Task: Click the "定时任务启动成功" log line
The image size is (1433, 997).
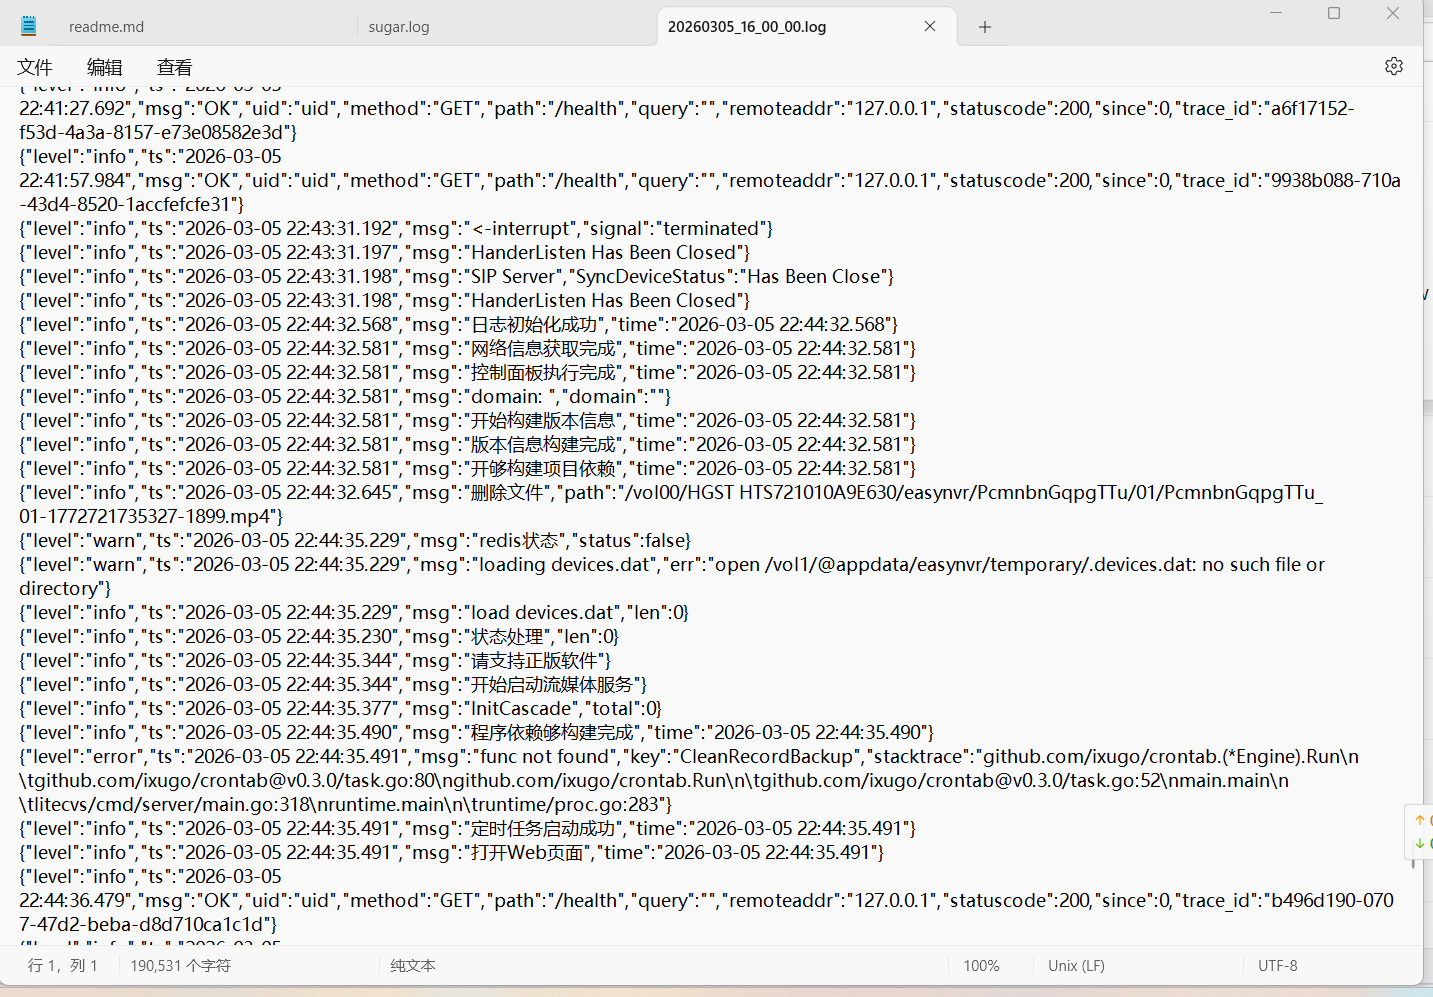Action: click(468, 829)
